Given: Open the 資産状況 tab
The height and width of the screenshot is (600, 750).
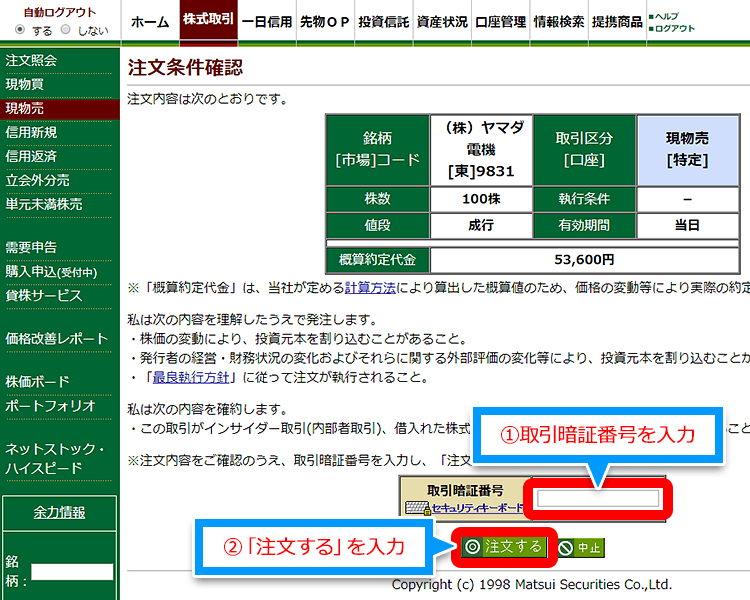Looking at the screenshot, I should pos(442,22).
